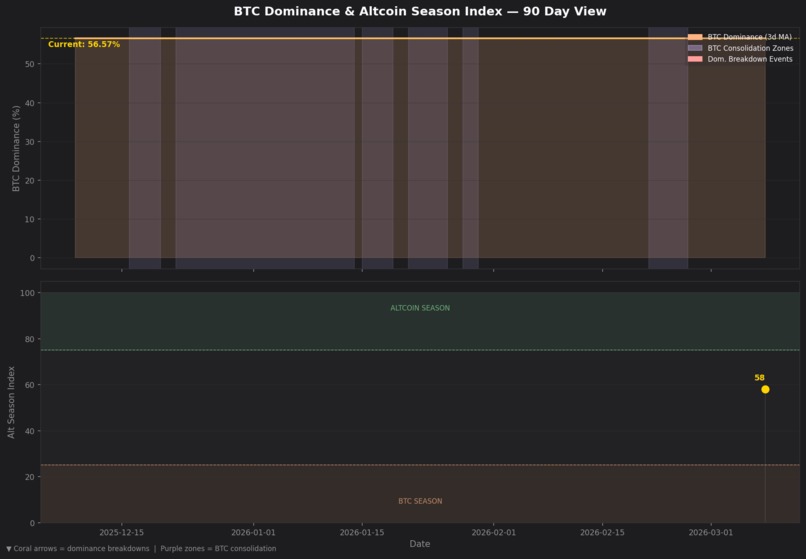Select the 'Dom. Breakdown Events' legend label

click(x=750, y=59)
